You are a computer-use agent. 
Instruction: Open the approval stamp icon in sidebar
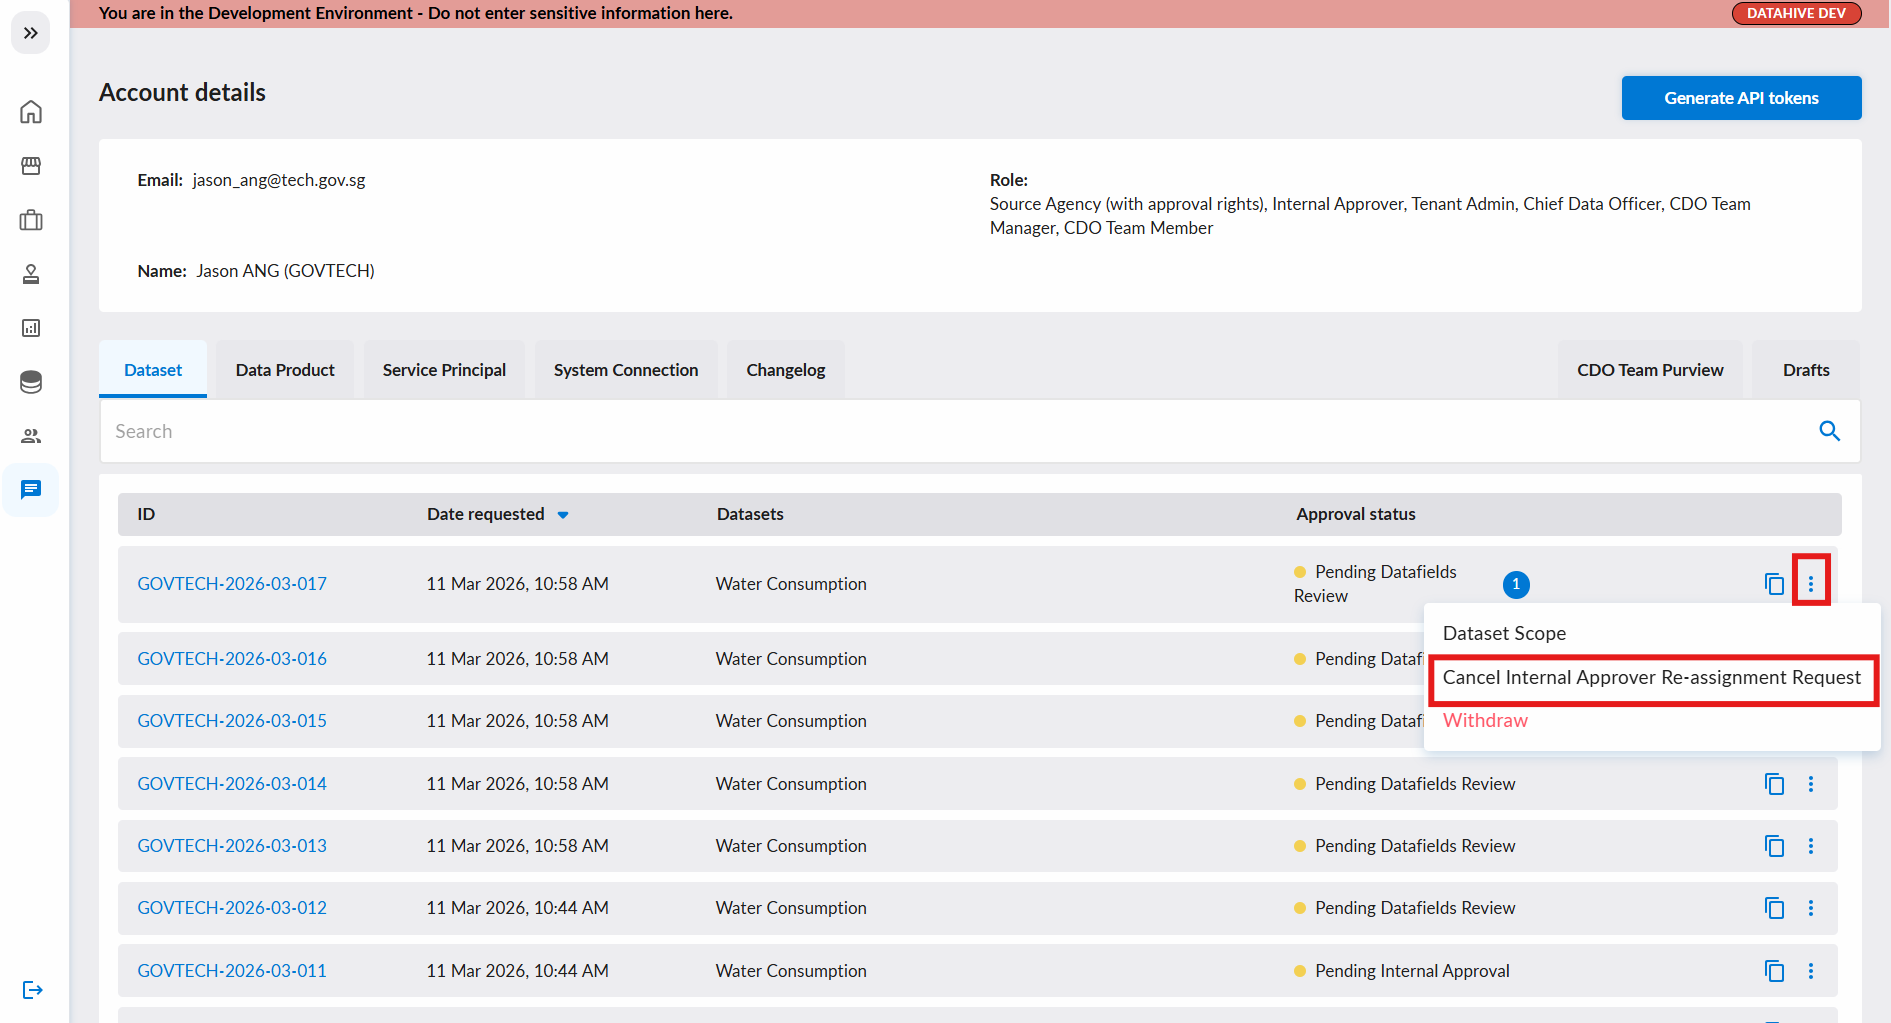click(x=31, y=274)
